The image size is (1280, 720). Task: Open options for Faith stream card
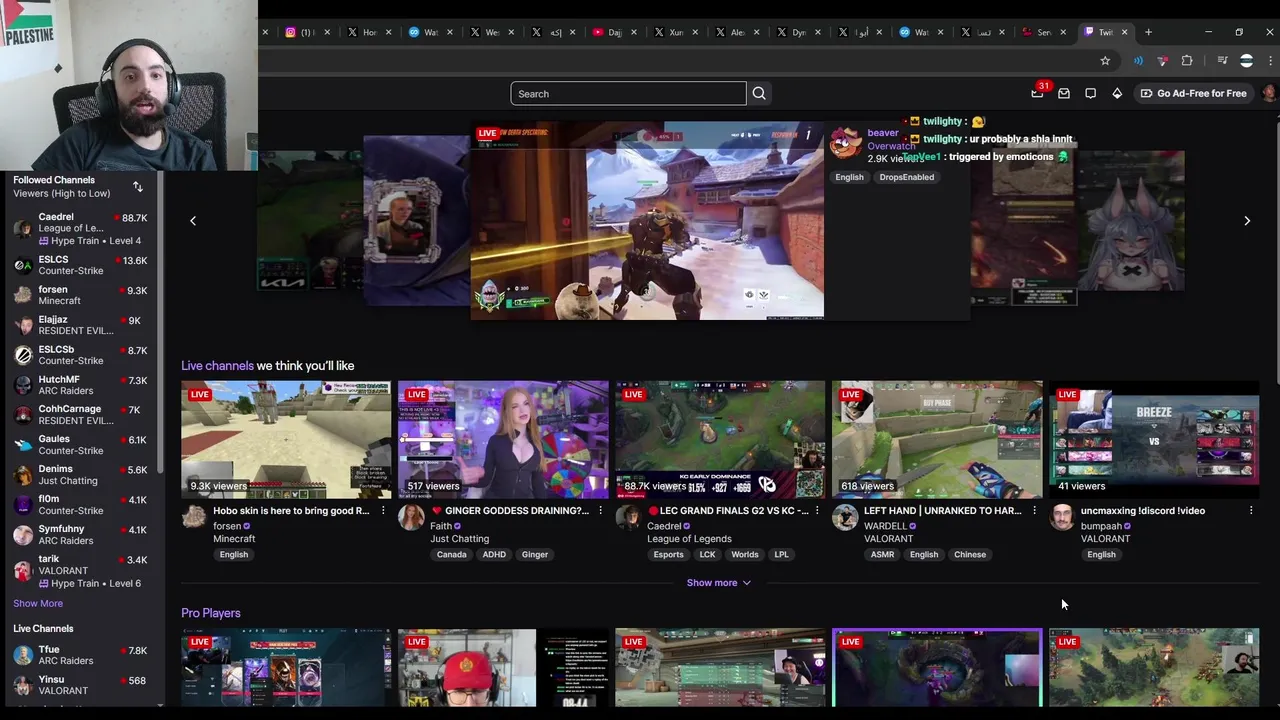pyautogui.click(x=600, y=511)
